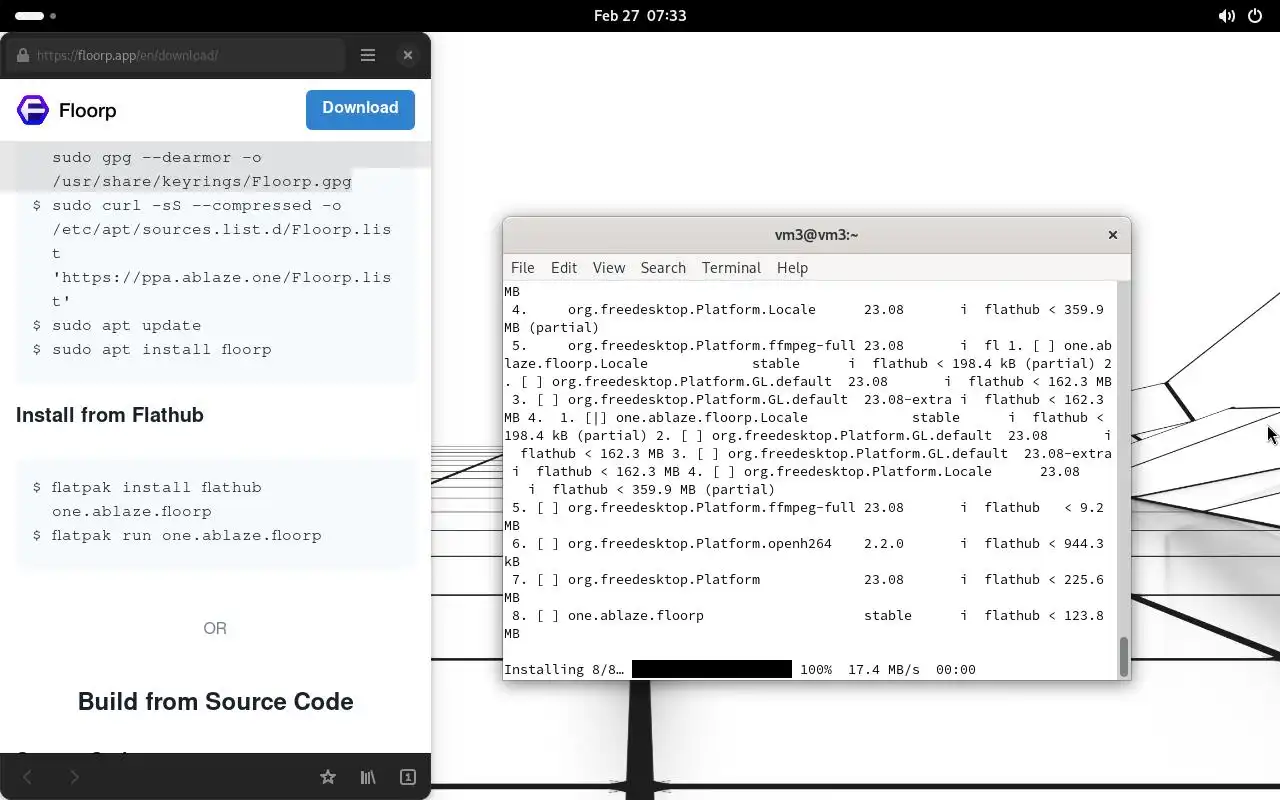Screen dimensions: 1280x800
Task: Click the Floorp logo icon
Action: click(33, 110)
